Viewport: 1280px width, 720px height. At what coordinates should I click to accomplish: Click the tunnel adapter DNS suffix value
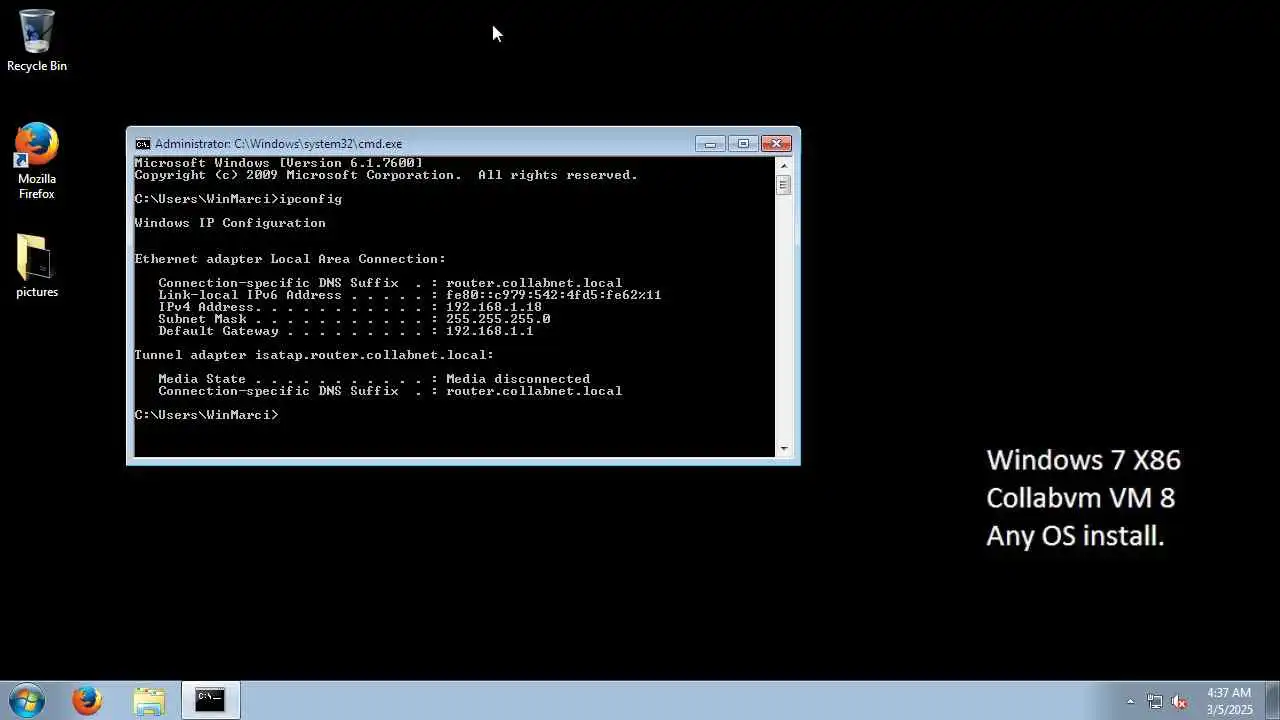tap(534, 391)
